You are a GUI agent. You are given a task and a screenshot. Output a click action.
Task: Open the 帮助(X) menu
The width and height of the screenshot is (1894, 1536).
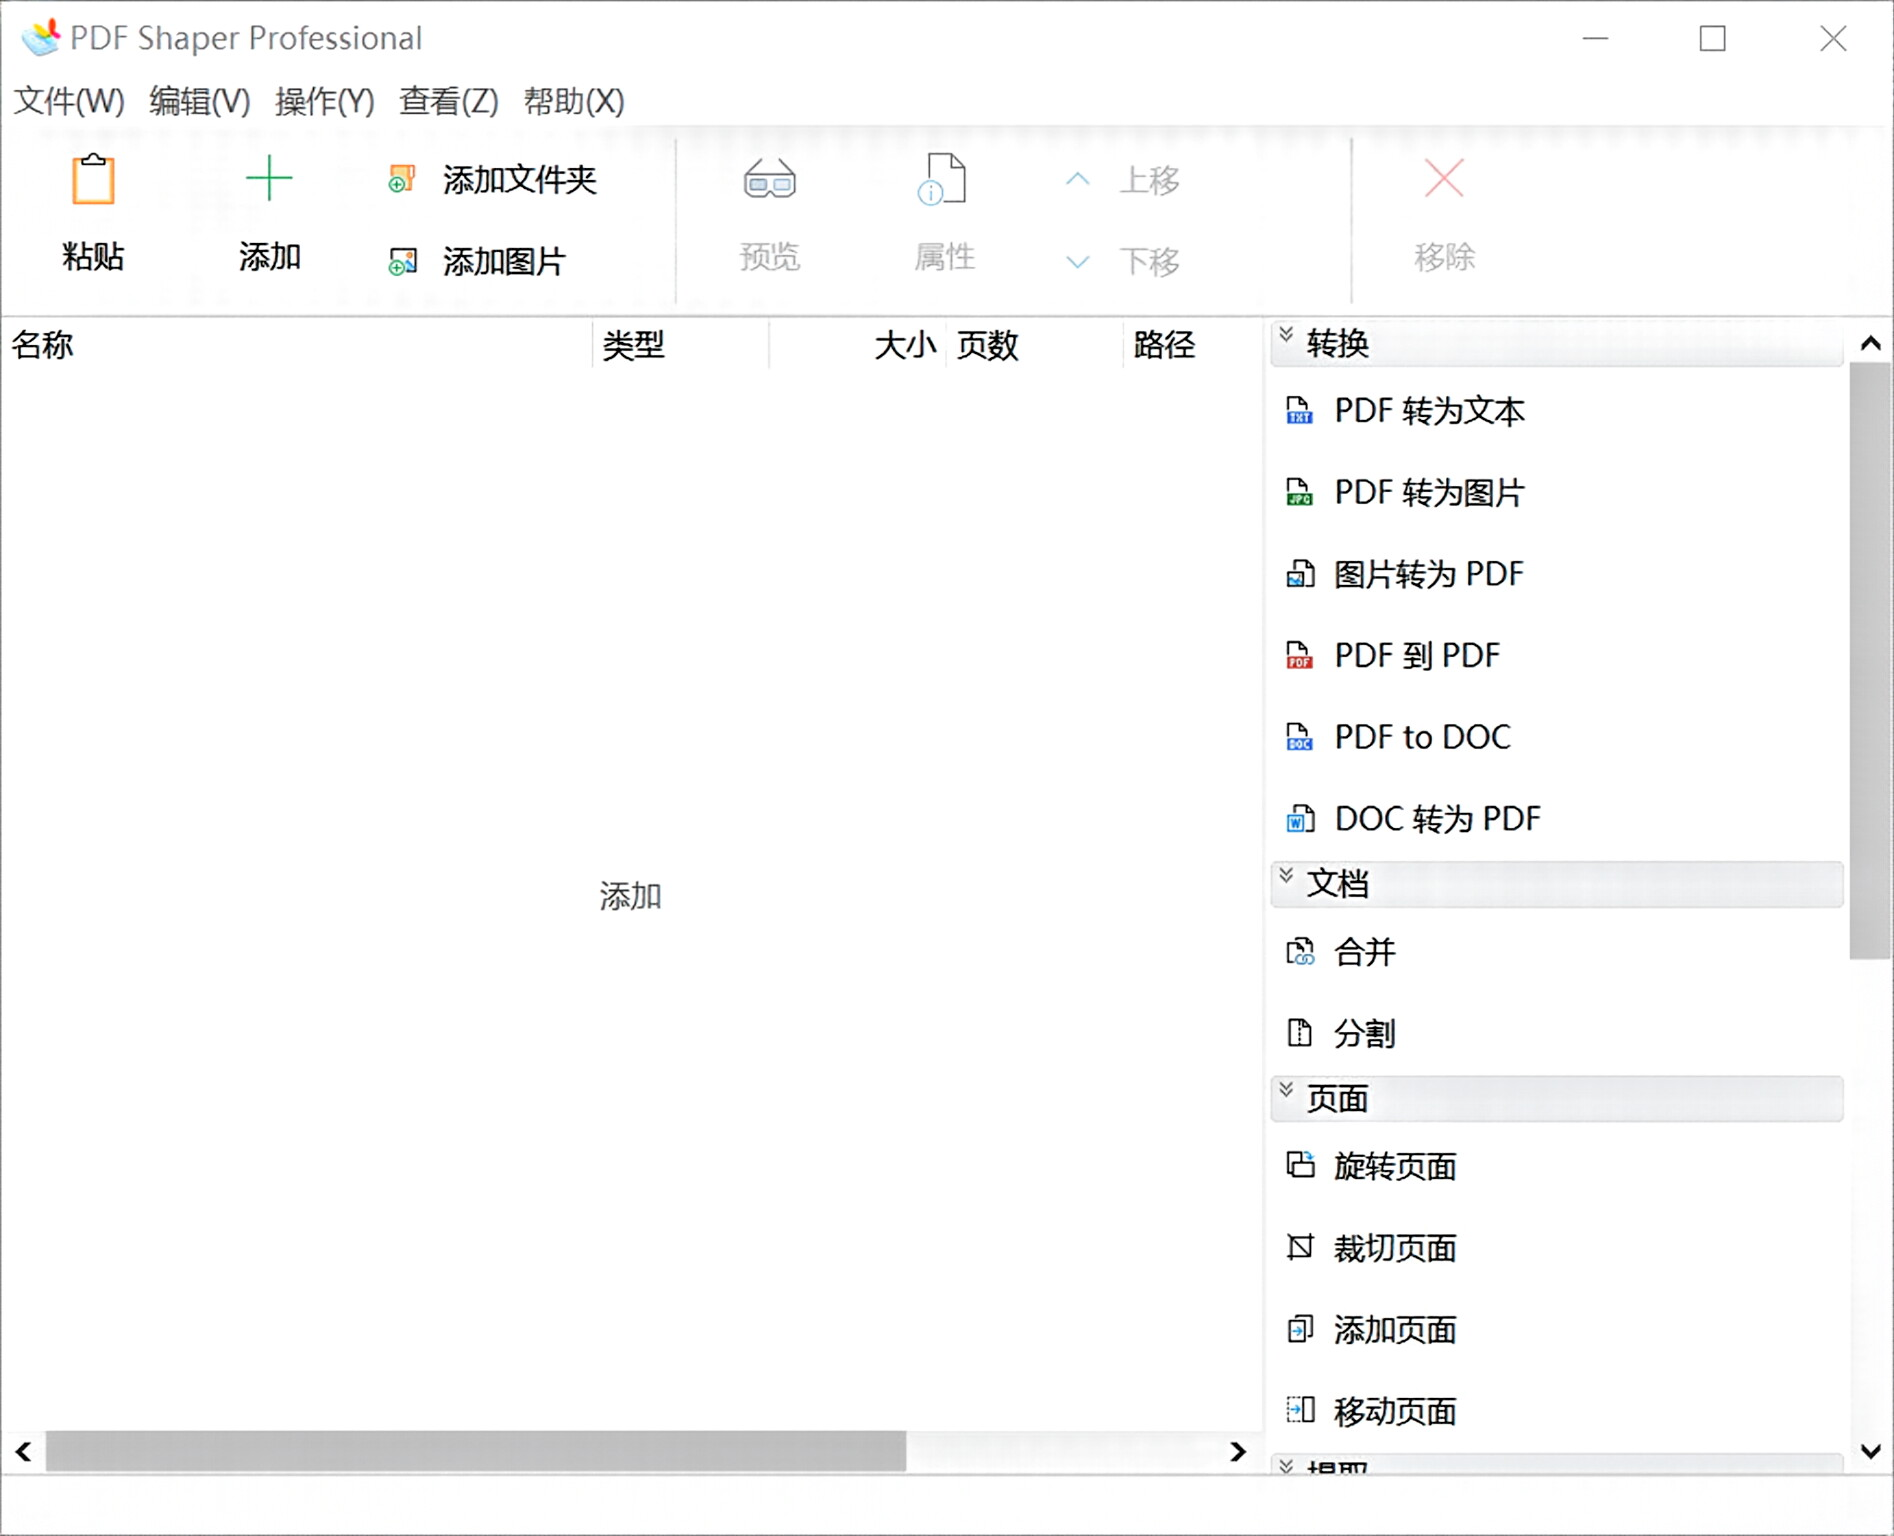pyautogui.click(x=574, y=101)
